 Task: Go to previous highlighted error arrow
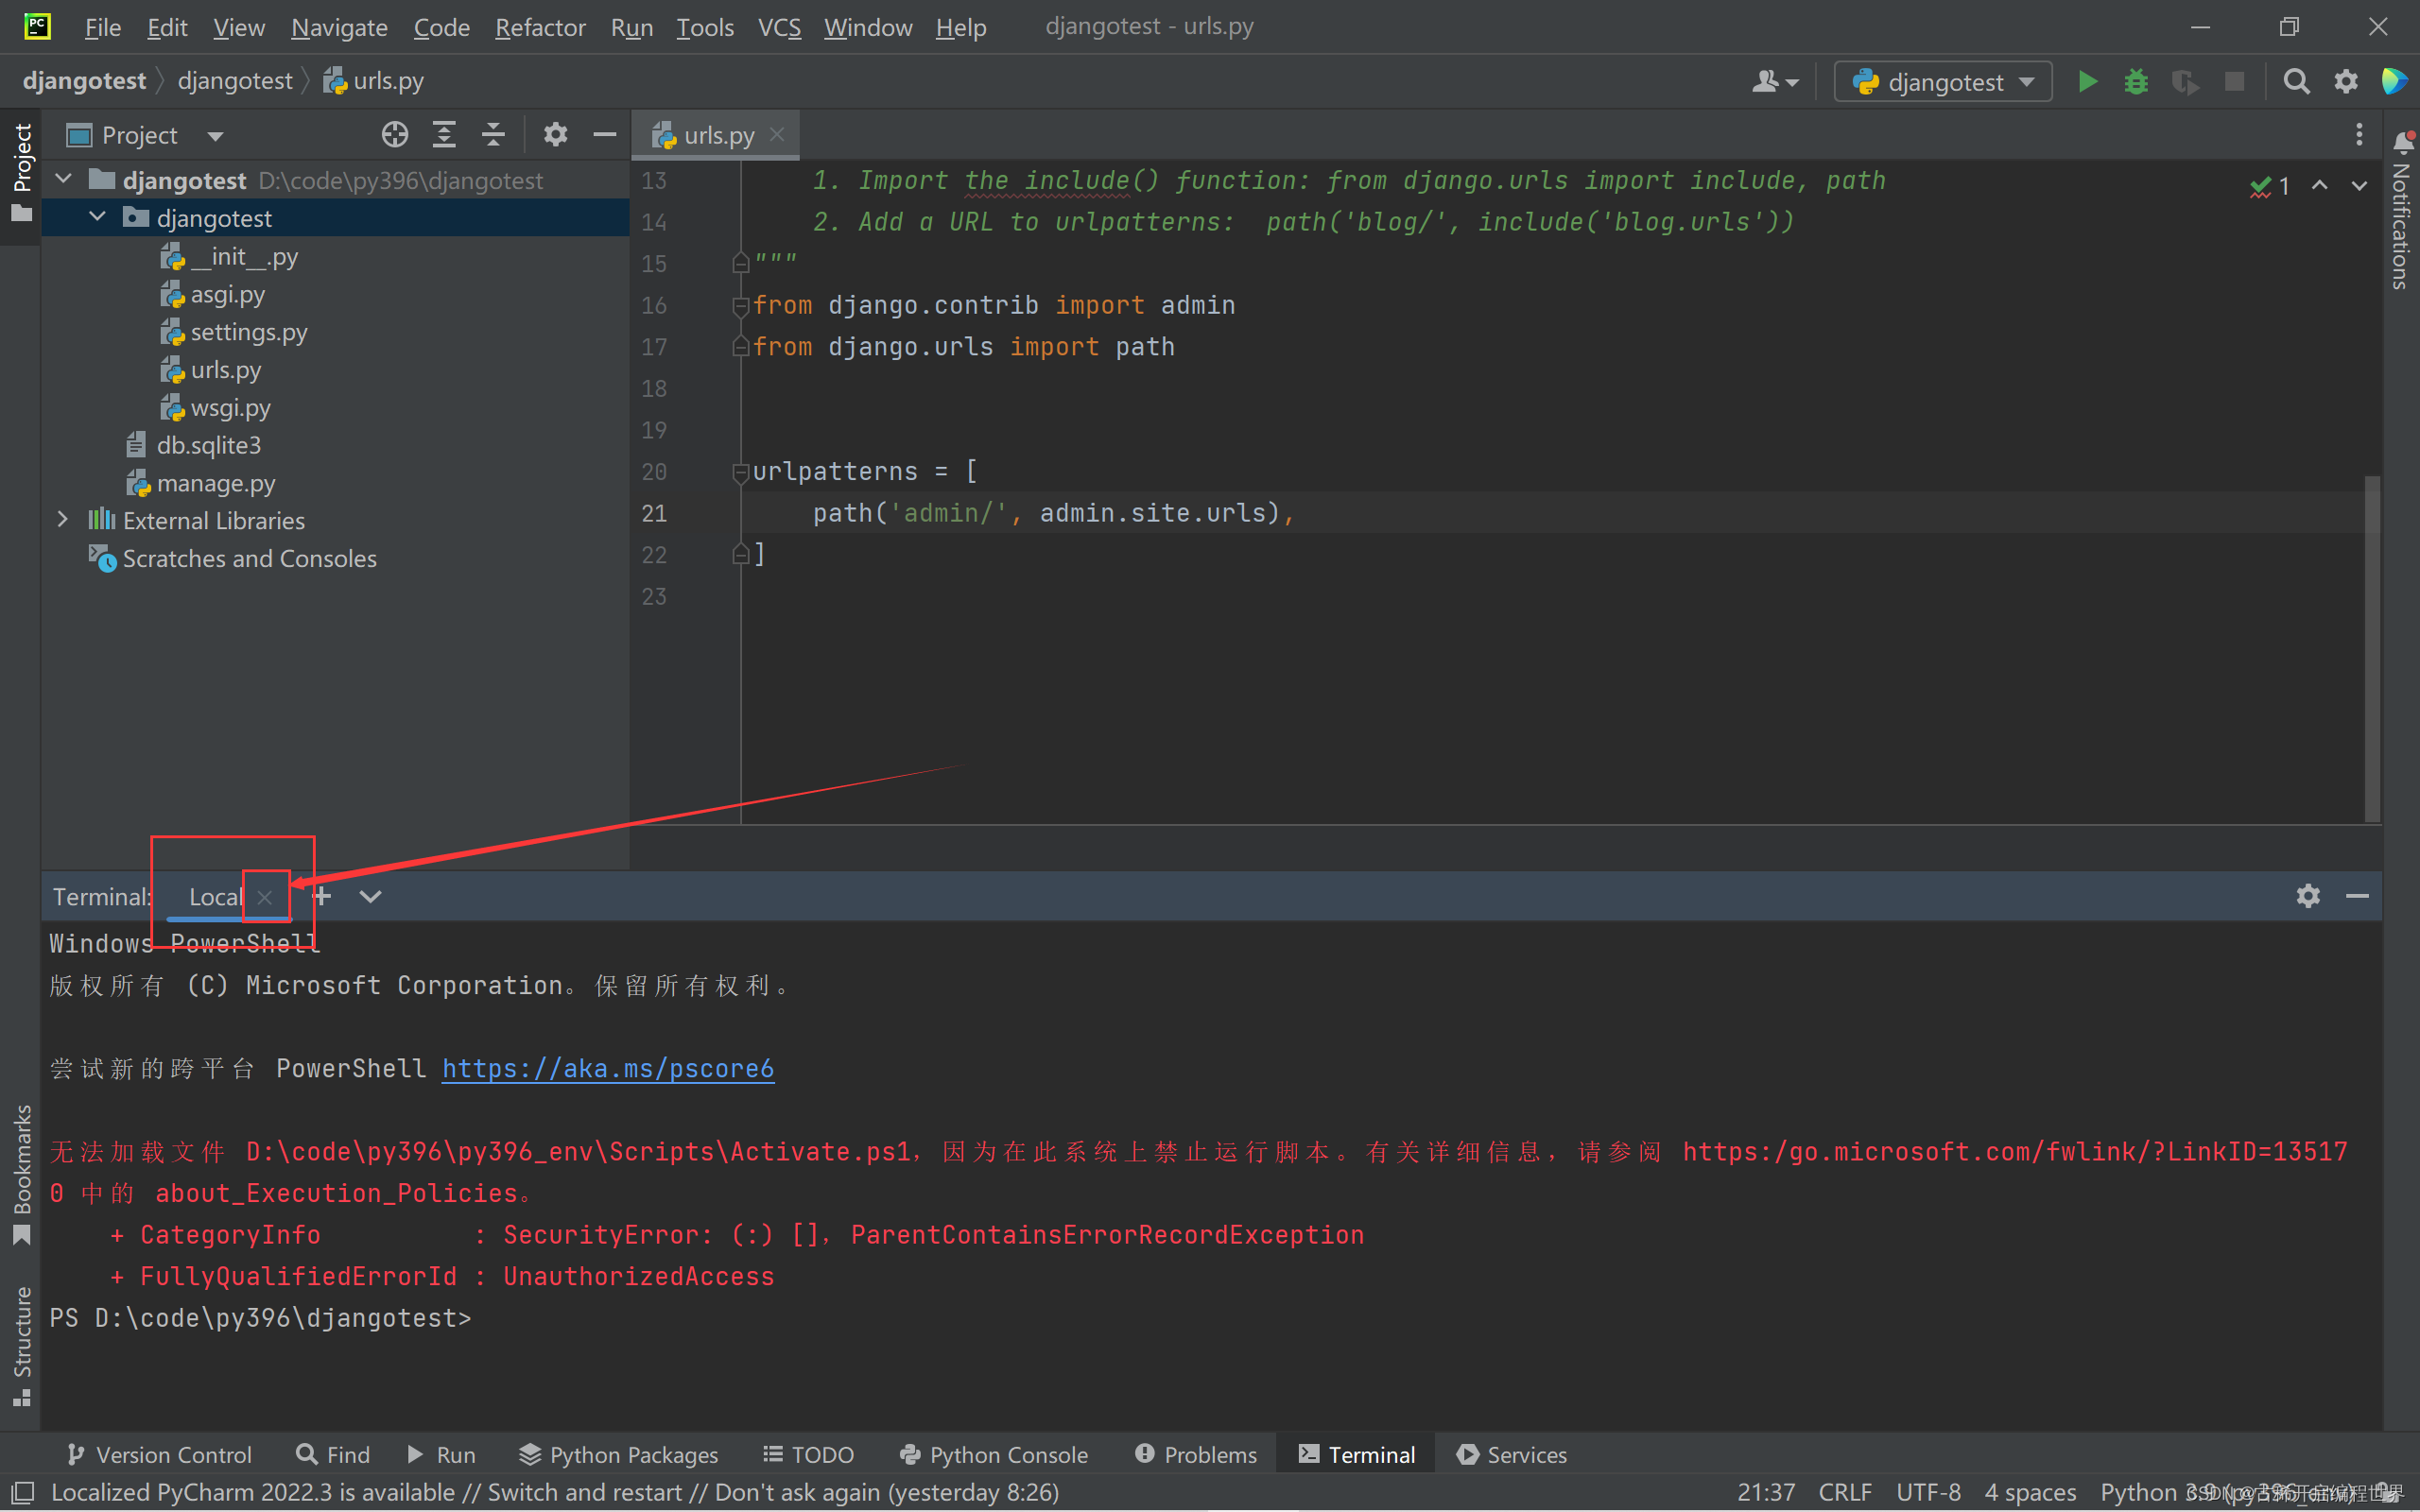point(2320,186)
